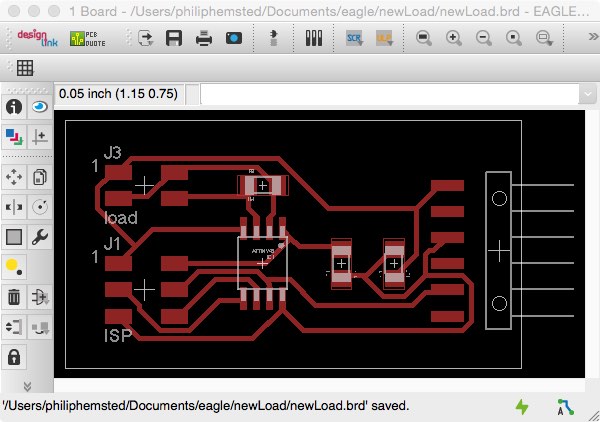Expand more tools in left toolbar
The image size is (600, 422).
click(x=27, y=386)
